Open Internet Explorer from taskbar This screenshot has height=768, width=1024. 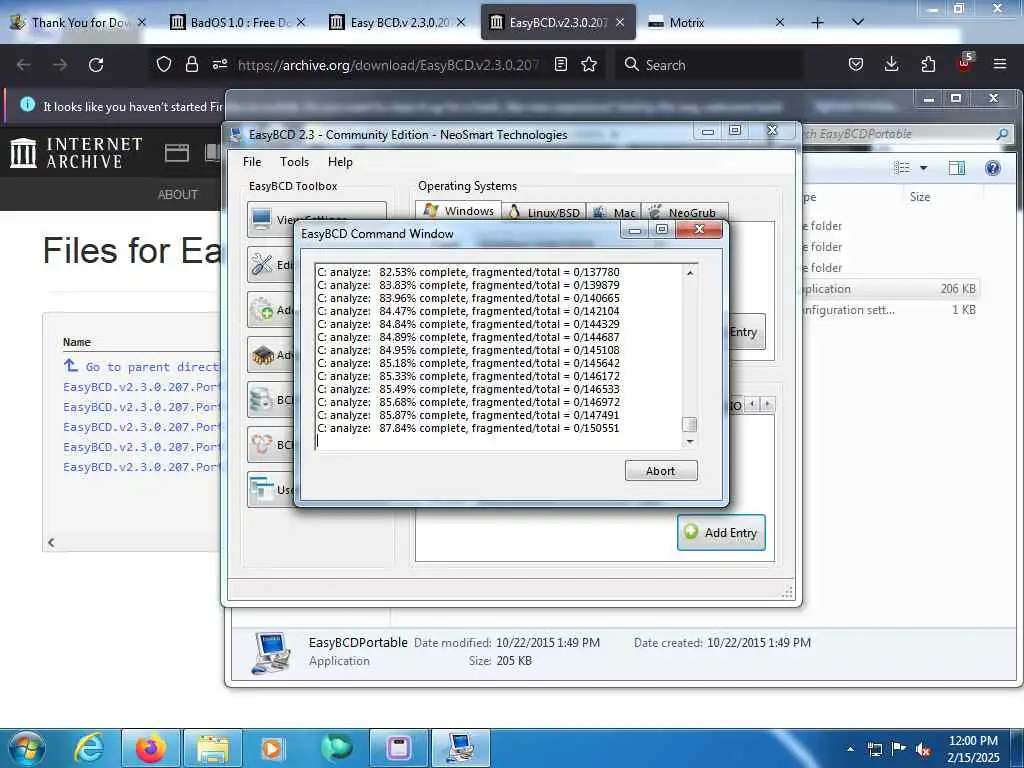pyautogui.click(x=90, y=748)
